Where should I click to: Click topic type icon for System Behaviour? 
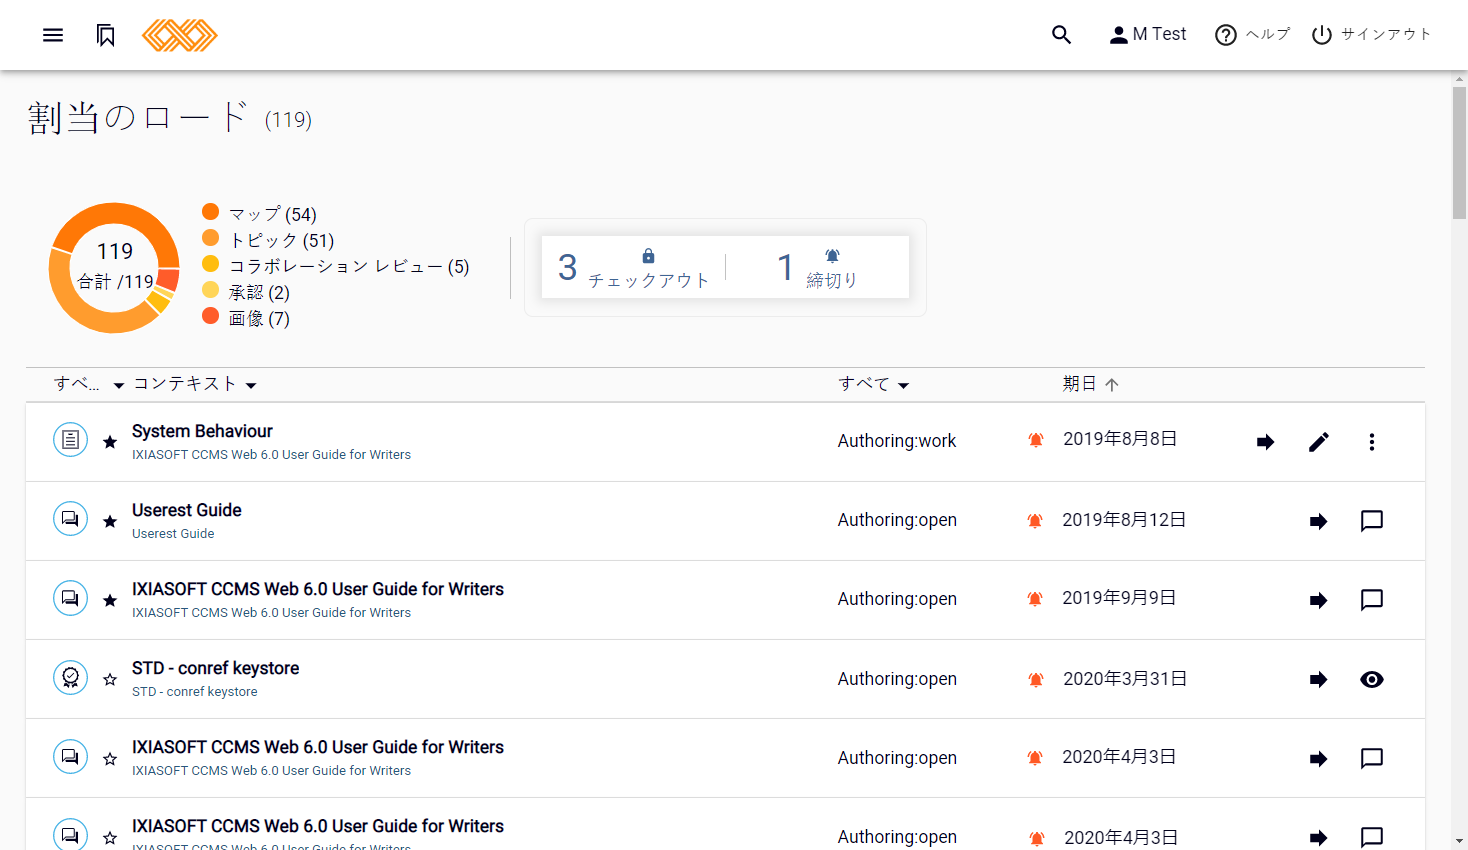click(x=70, y=439)
